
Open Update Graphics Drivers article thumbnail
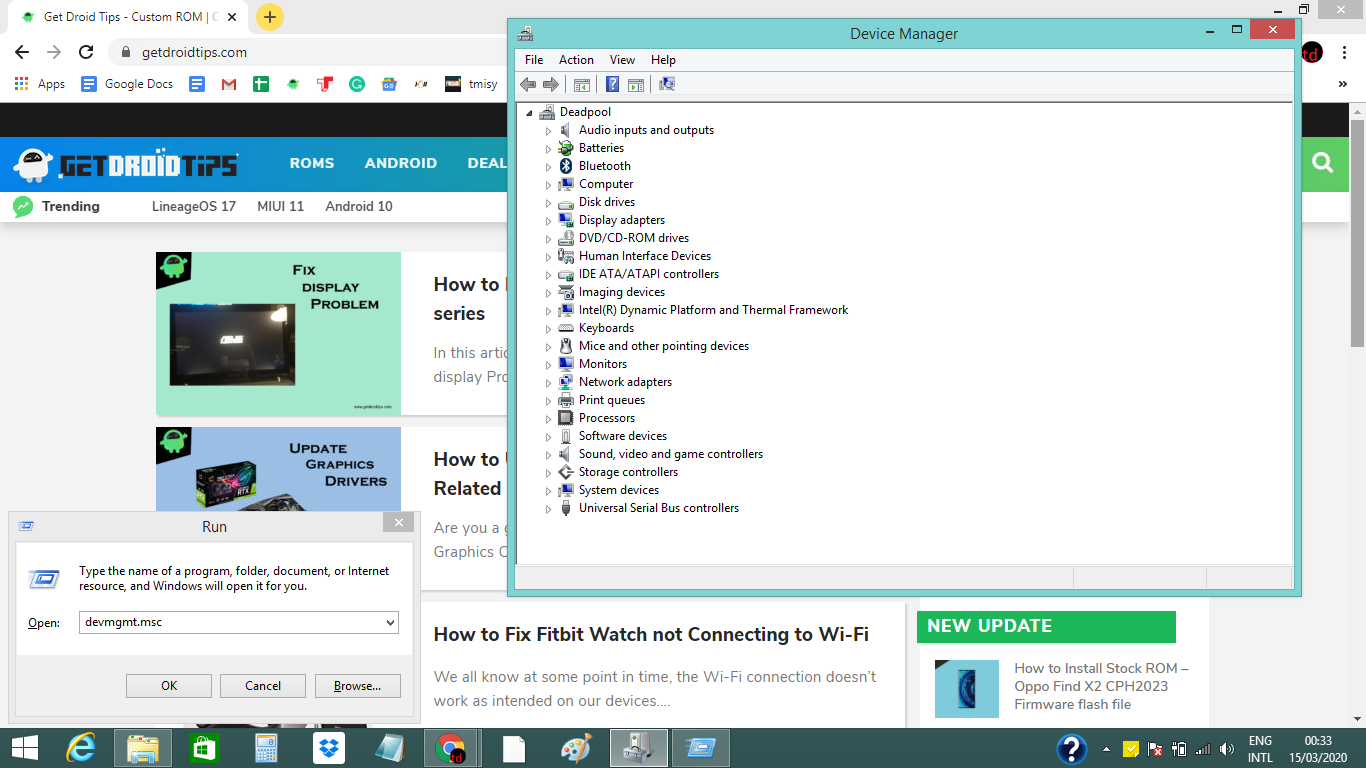tap(278, 470)
